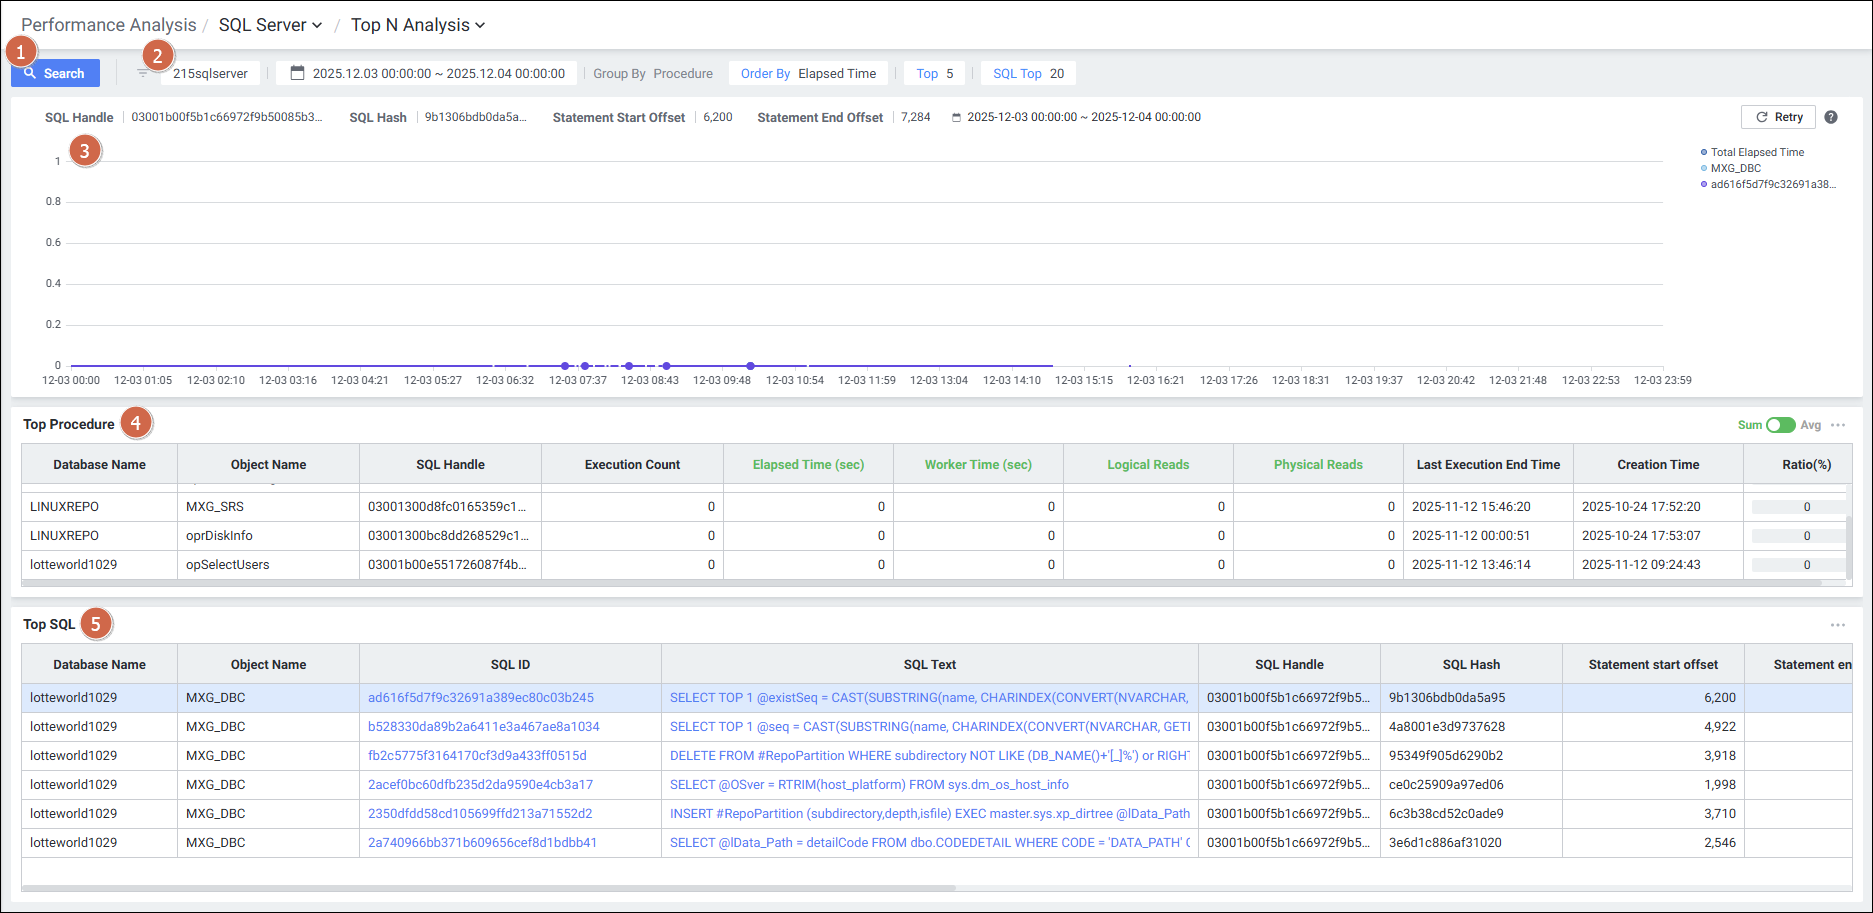
Task: Open the Order By Elapsed Time selector
Action: pyautogui.click(x=808, y=73)
